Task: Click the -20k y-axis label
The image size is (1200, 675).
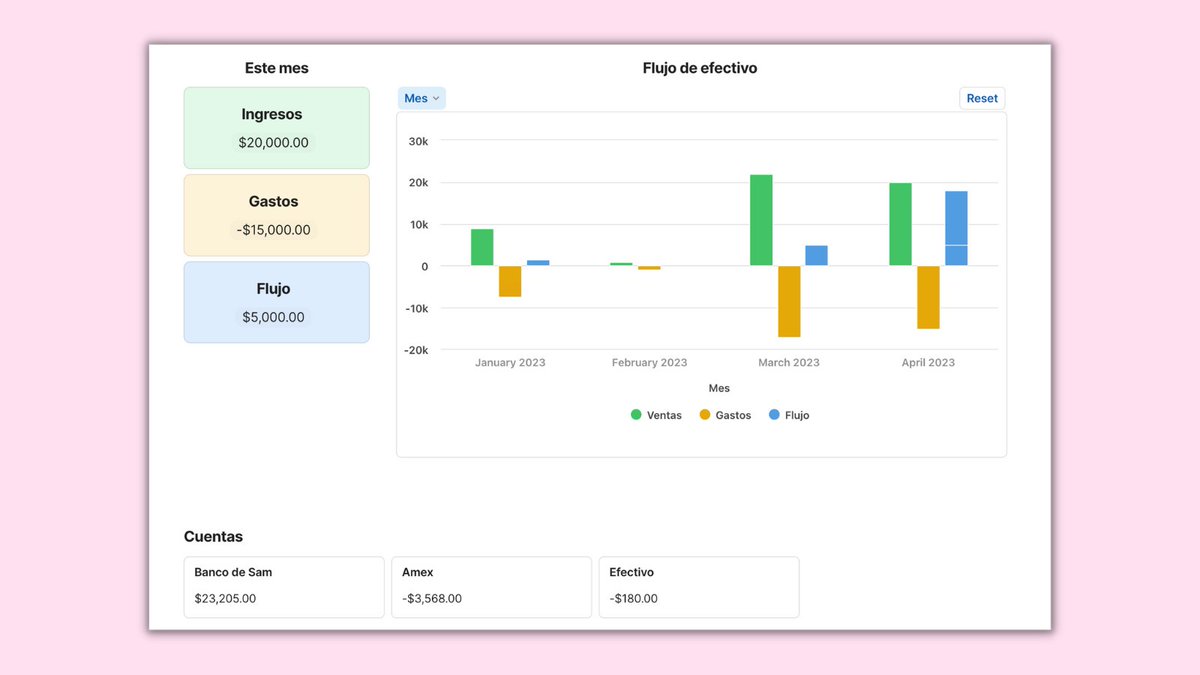Action: coord(416,350)
